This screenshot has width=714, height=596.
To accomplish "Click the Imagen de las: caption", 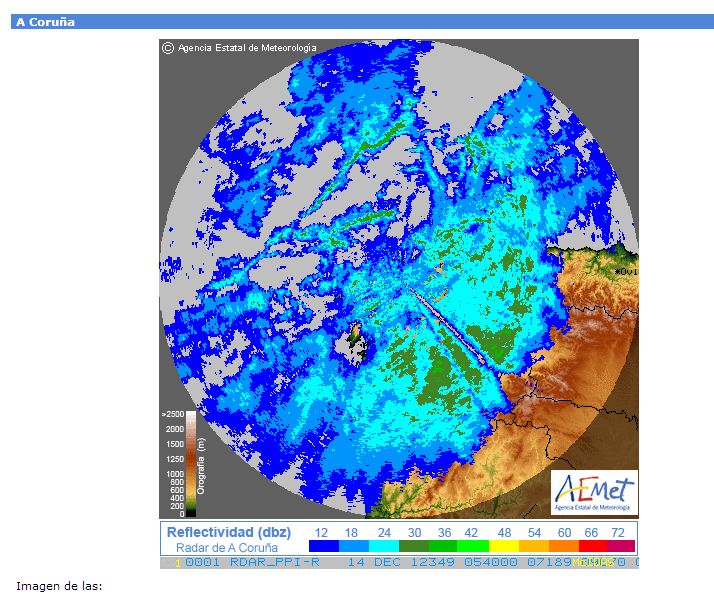I will click(x=60, y=585).
